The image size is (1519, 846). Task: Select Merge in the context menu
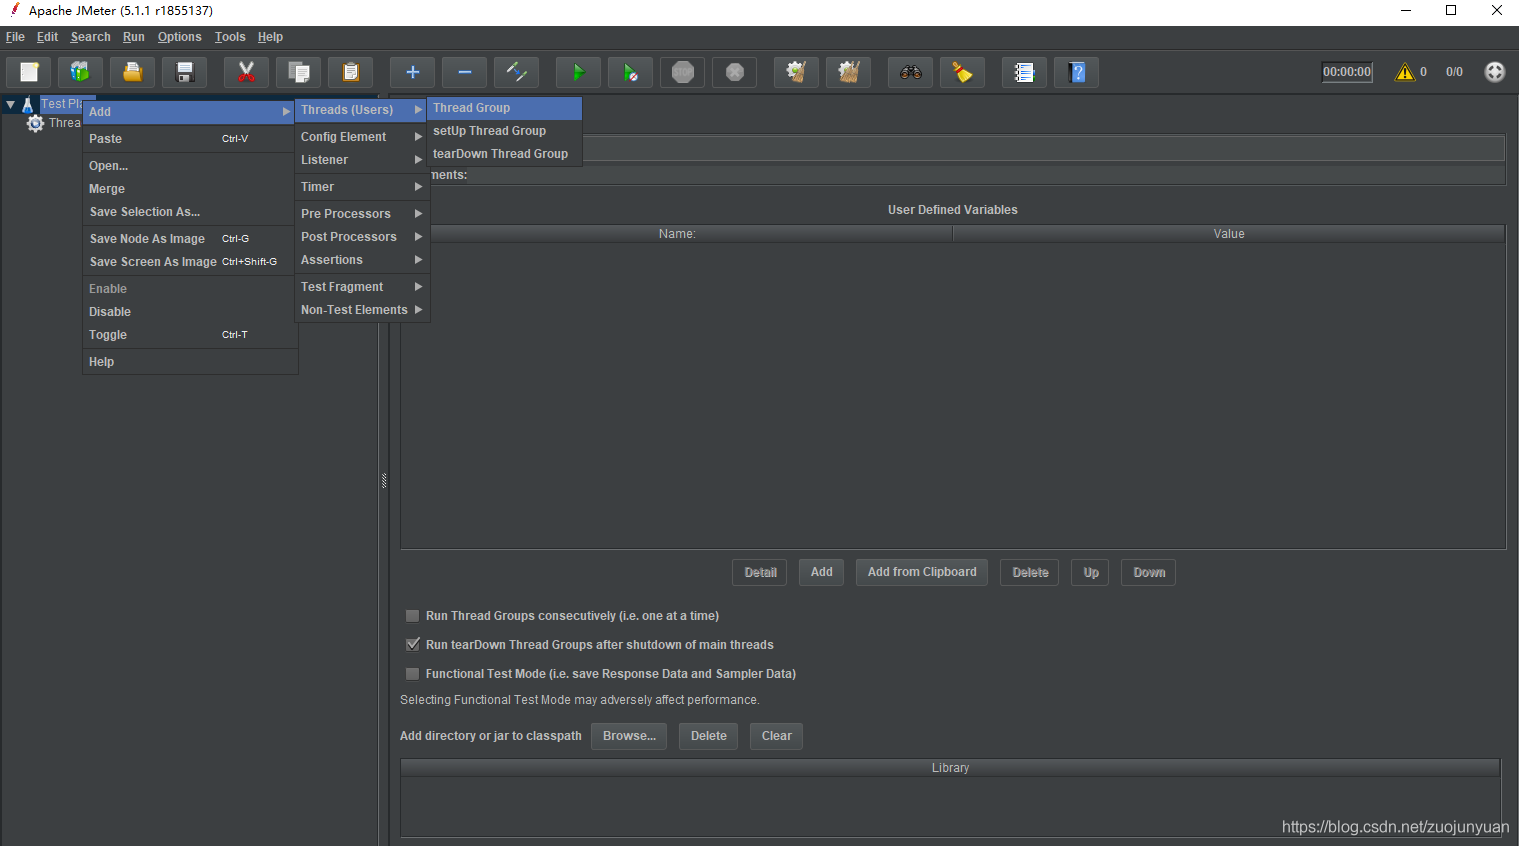tap(190, 189)
